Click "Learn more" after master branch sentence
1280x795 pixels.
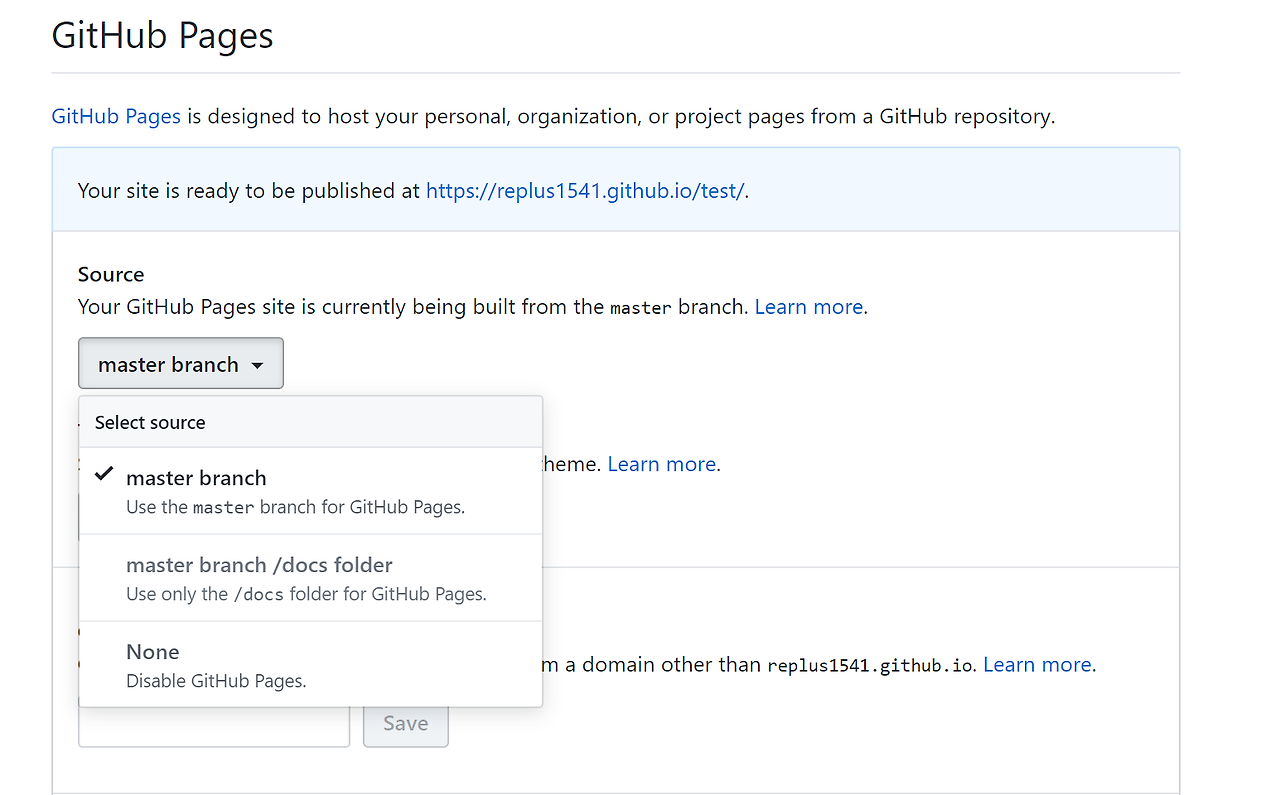click(809, 307)
